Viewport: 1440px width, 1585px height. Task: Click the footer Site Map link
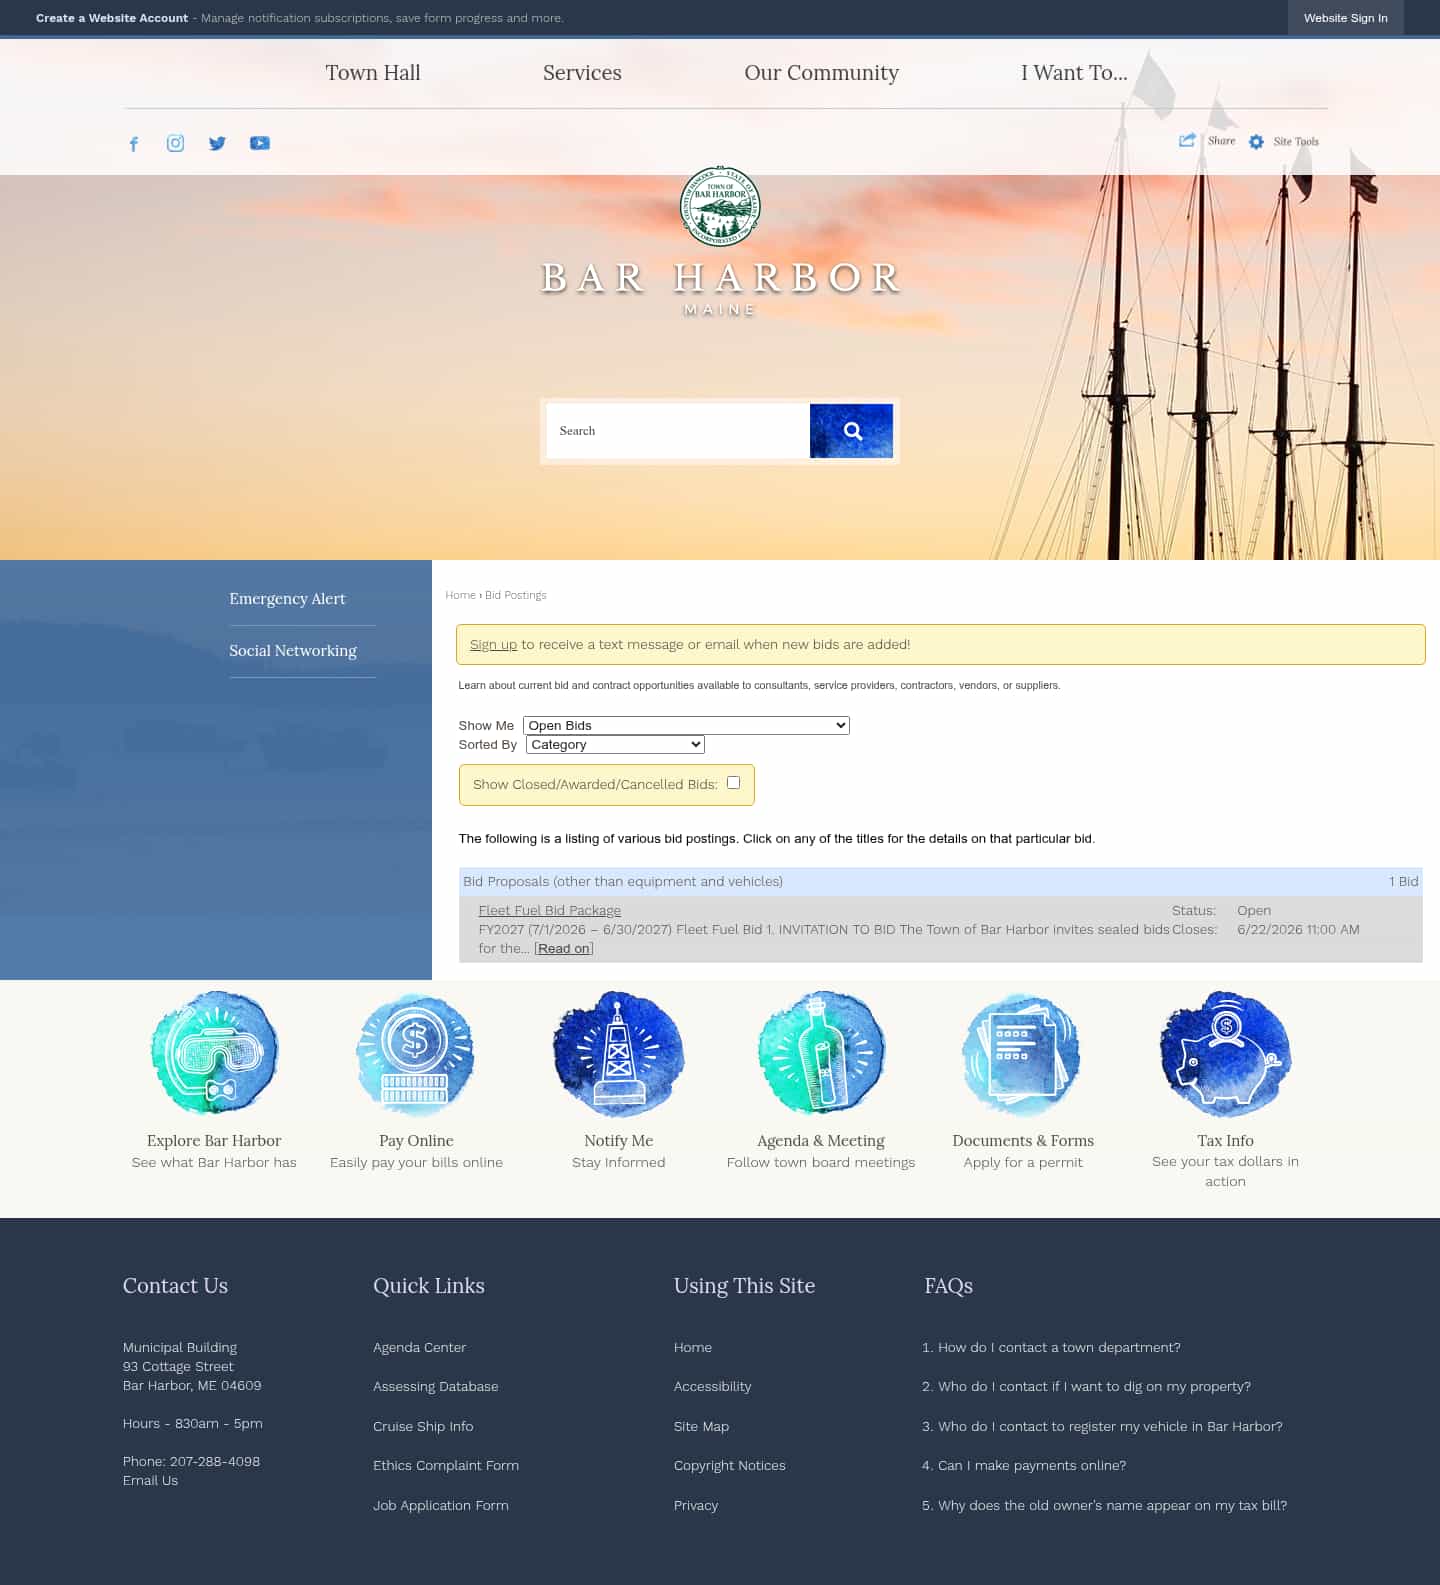[701, 1426]
